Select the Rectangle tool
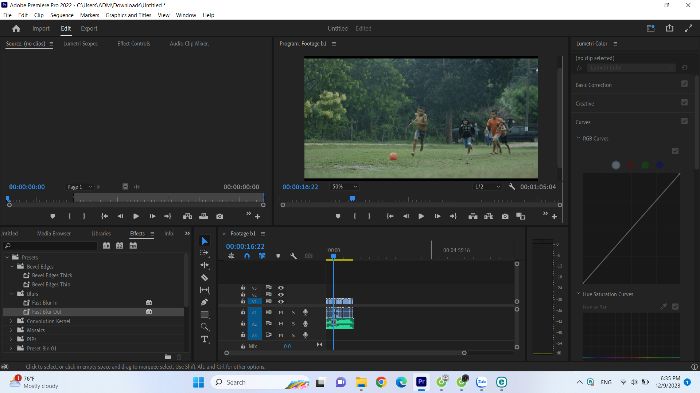 204,314
